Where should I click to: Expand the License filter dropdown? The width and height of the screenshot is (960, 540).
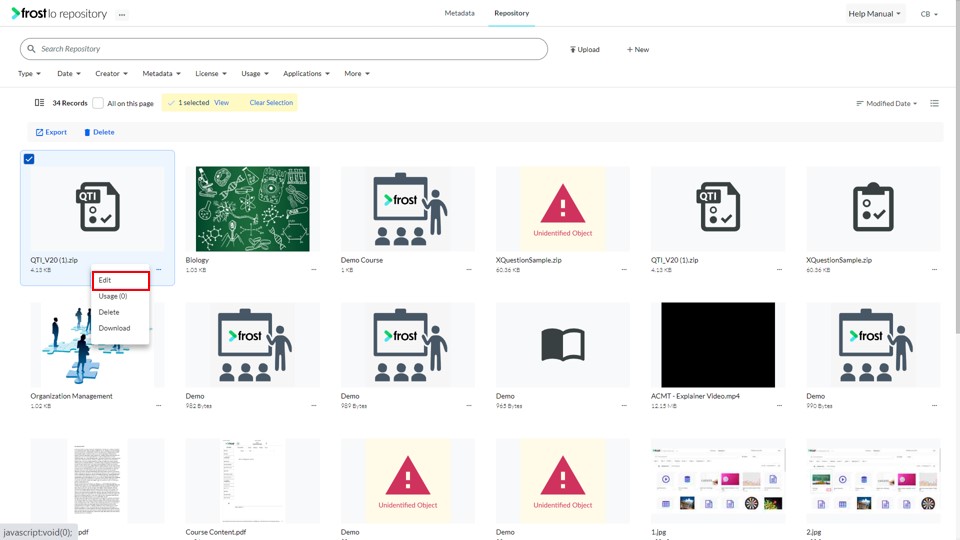point(211,73)
